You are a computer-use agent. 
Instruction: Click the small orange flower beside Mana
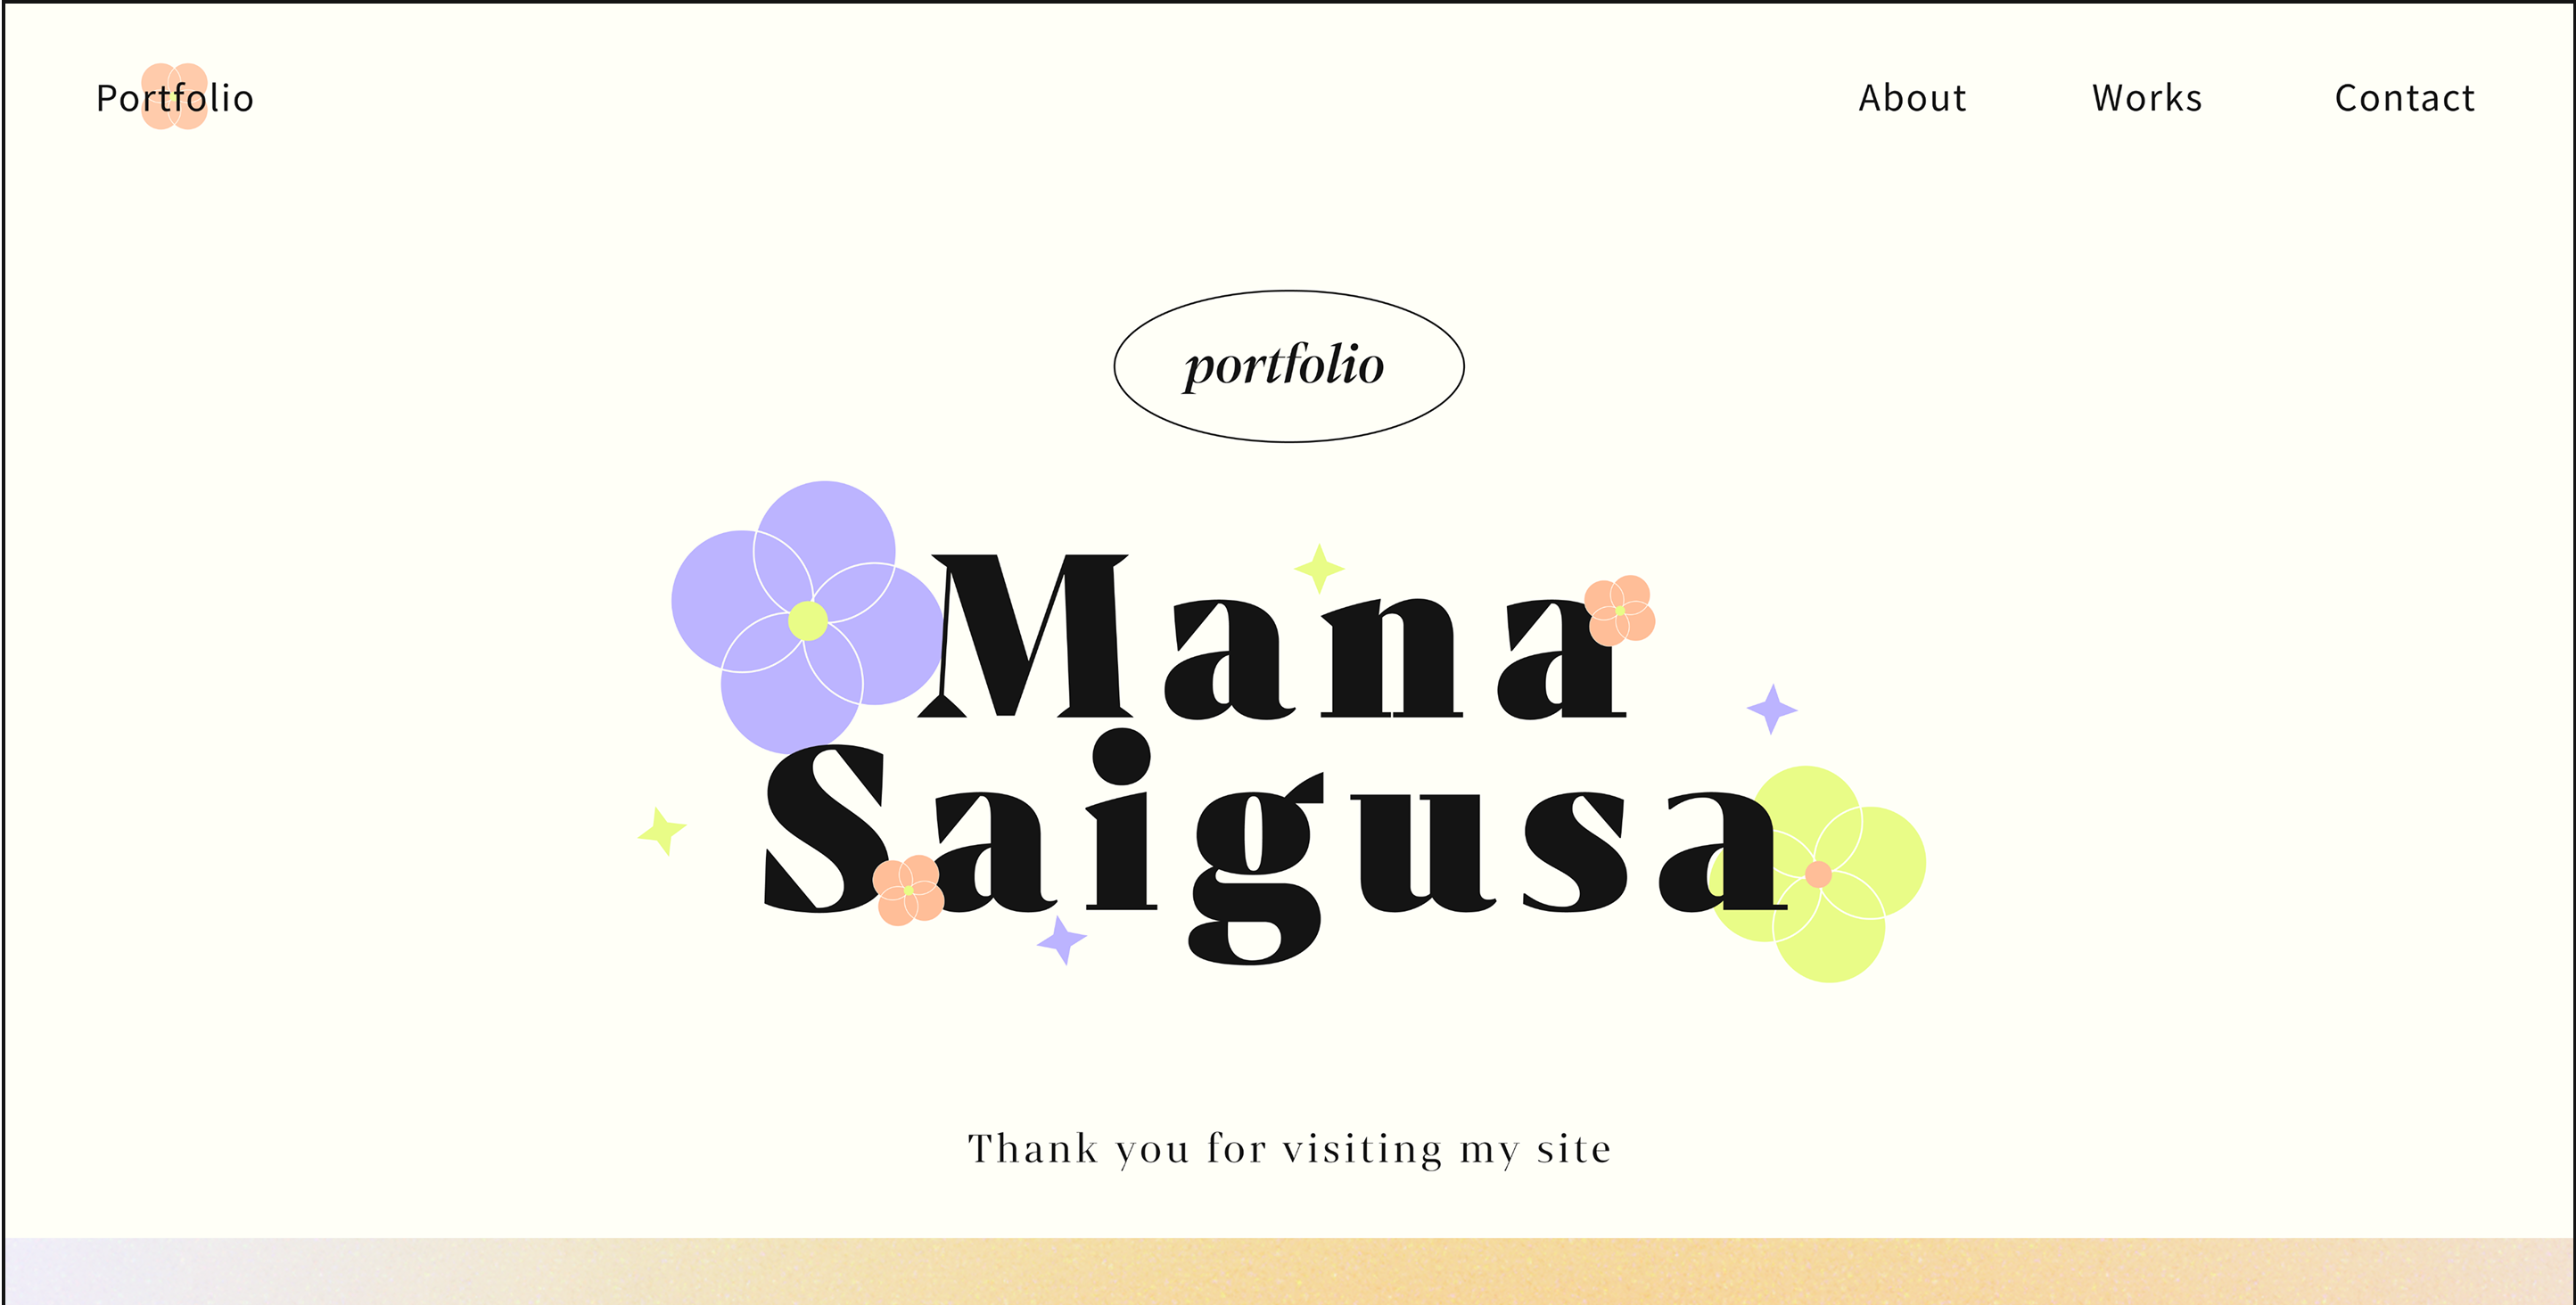click(x=1619, y=610)
